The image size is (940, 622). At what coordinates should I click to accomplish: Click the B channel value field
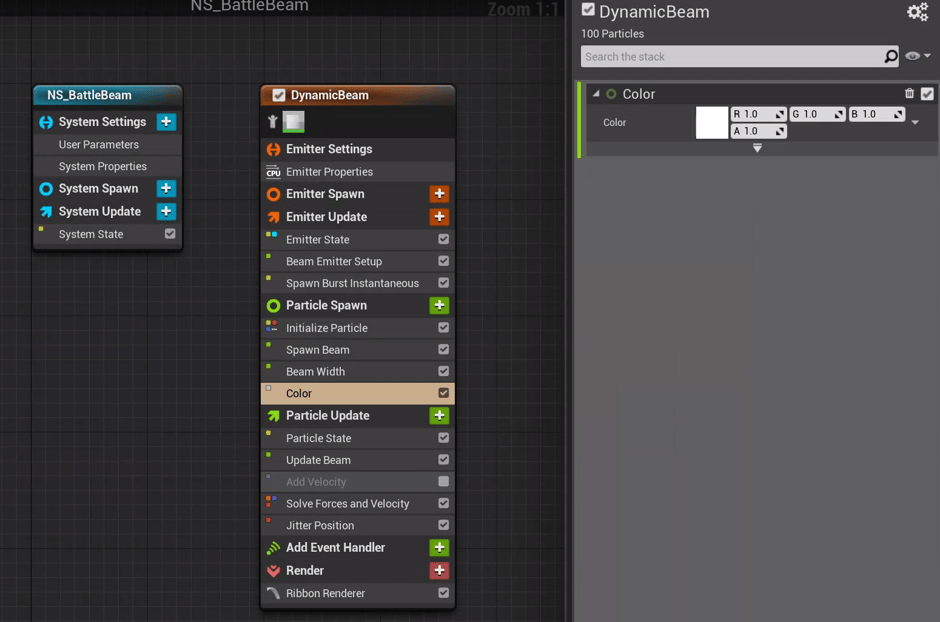(x=876, y=114)
